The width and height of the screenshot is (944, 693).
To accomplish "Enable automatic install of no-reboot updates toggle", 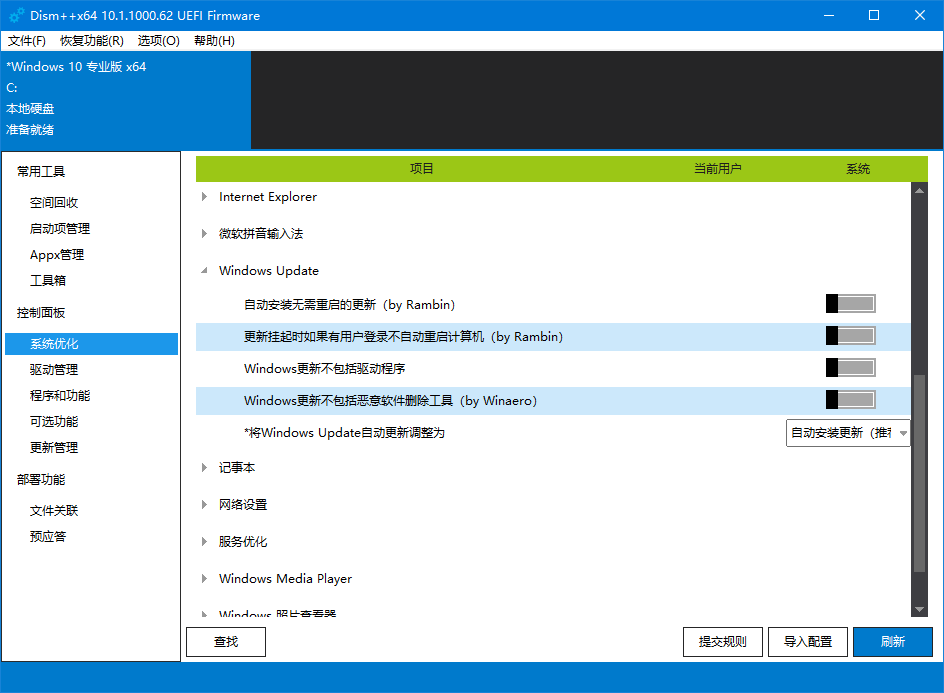I will coord(850,303).
